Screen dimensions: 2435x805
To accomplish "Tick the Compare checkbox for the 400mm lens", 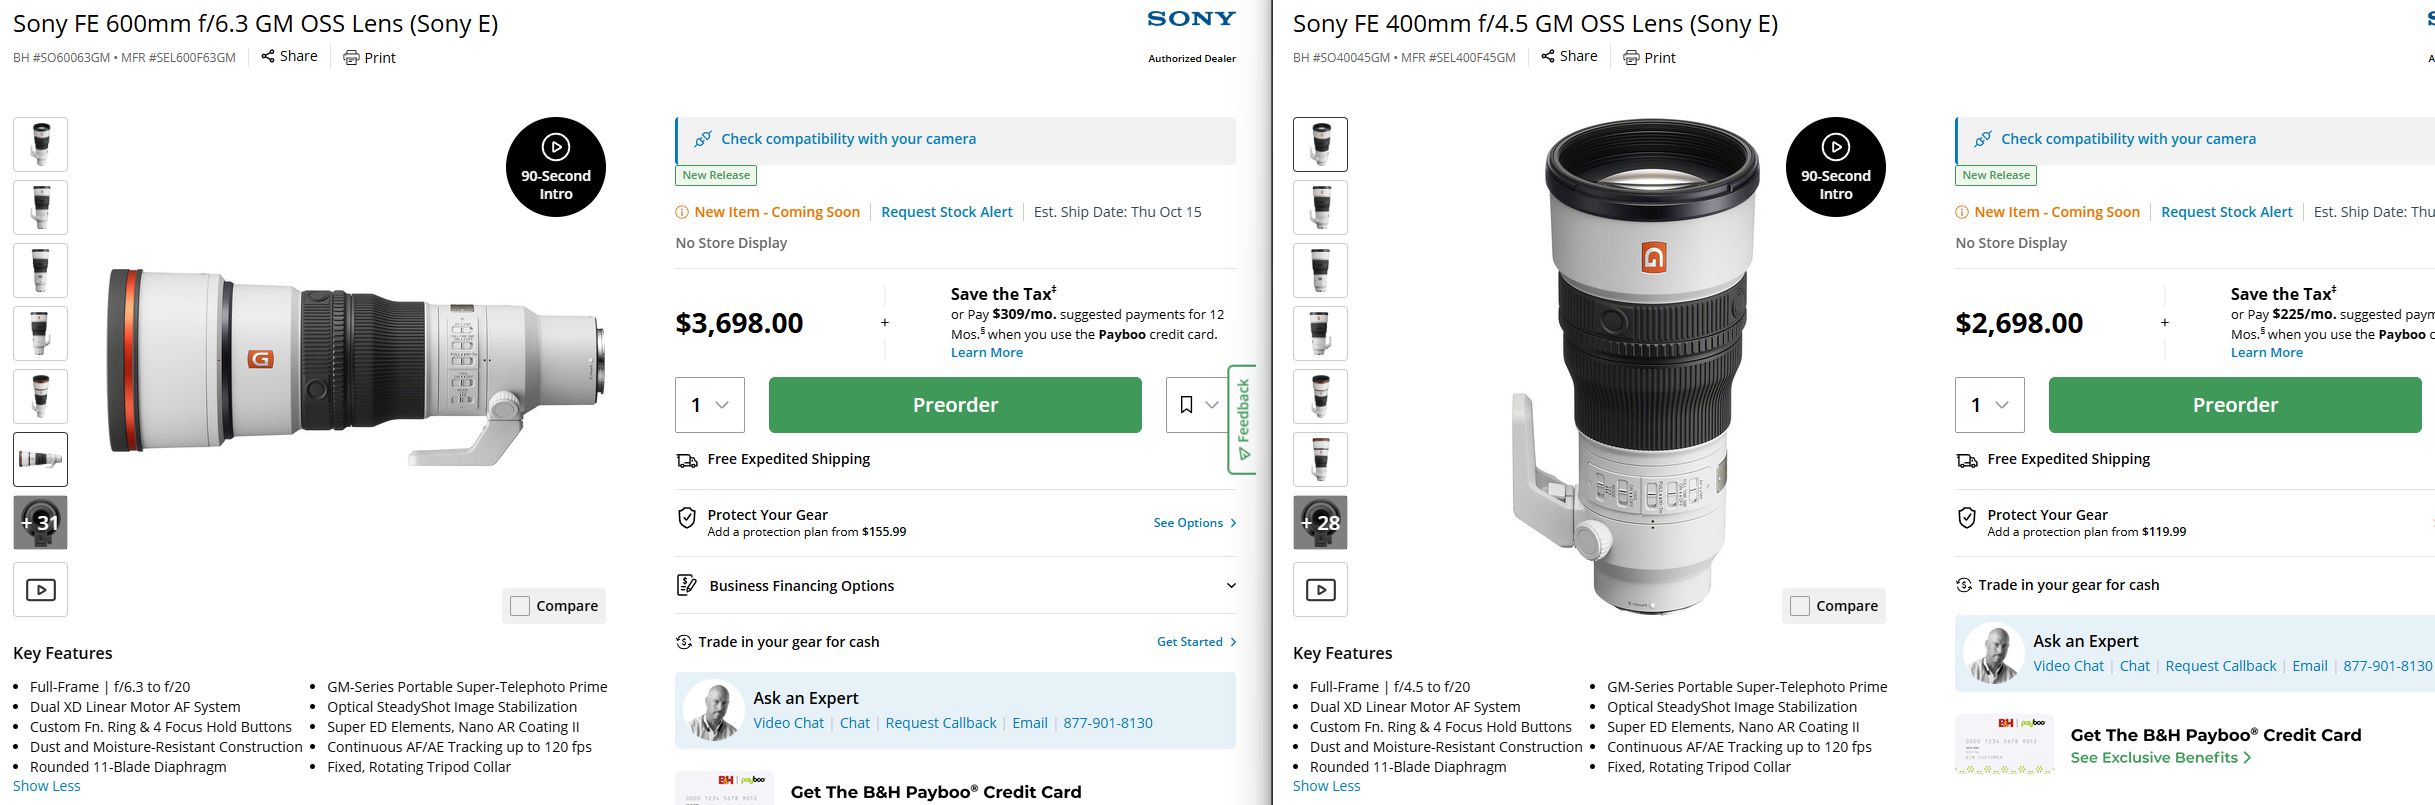I will tap(1800, 606).
